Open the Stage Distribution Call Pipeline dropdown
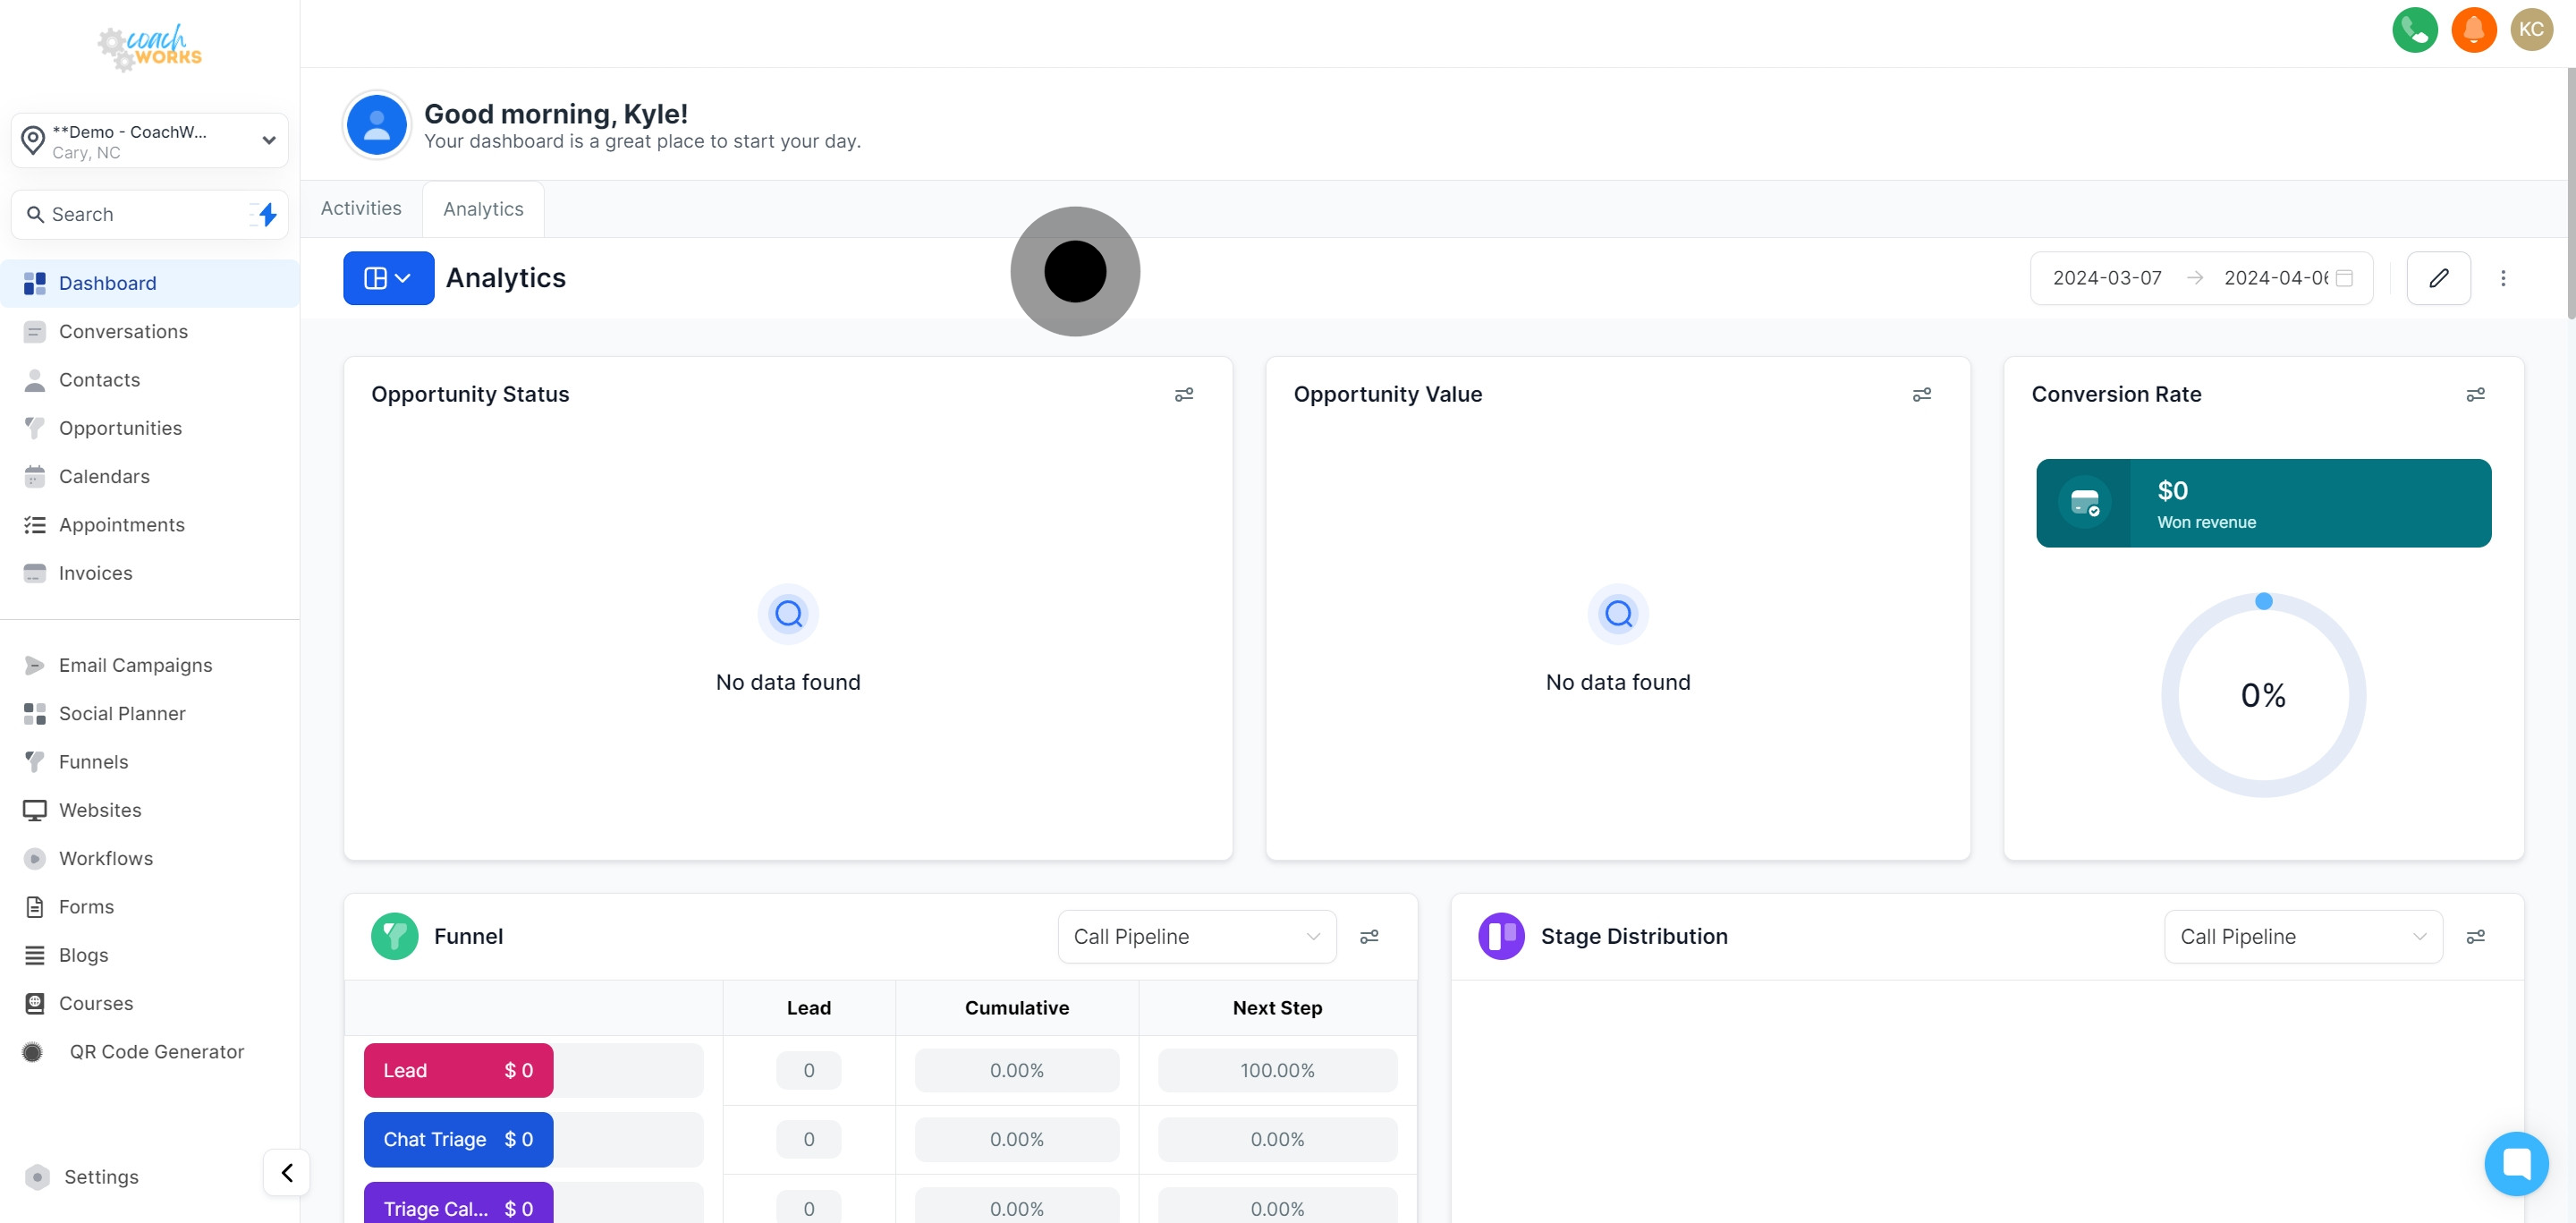 coord(2302,937)
